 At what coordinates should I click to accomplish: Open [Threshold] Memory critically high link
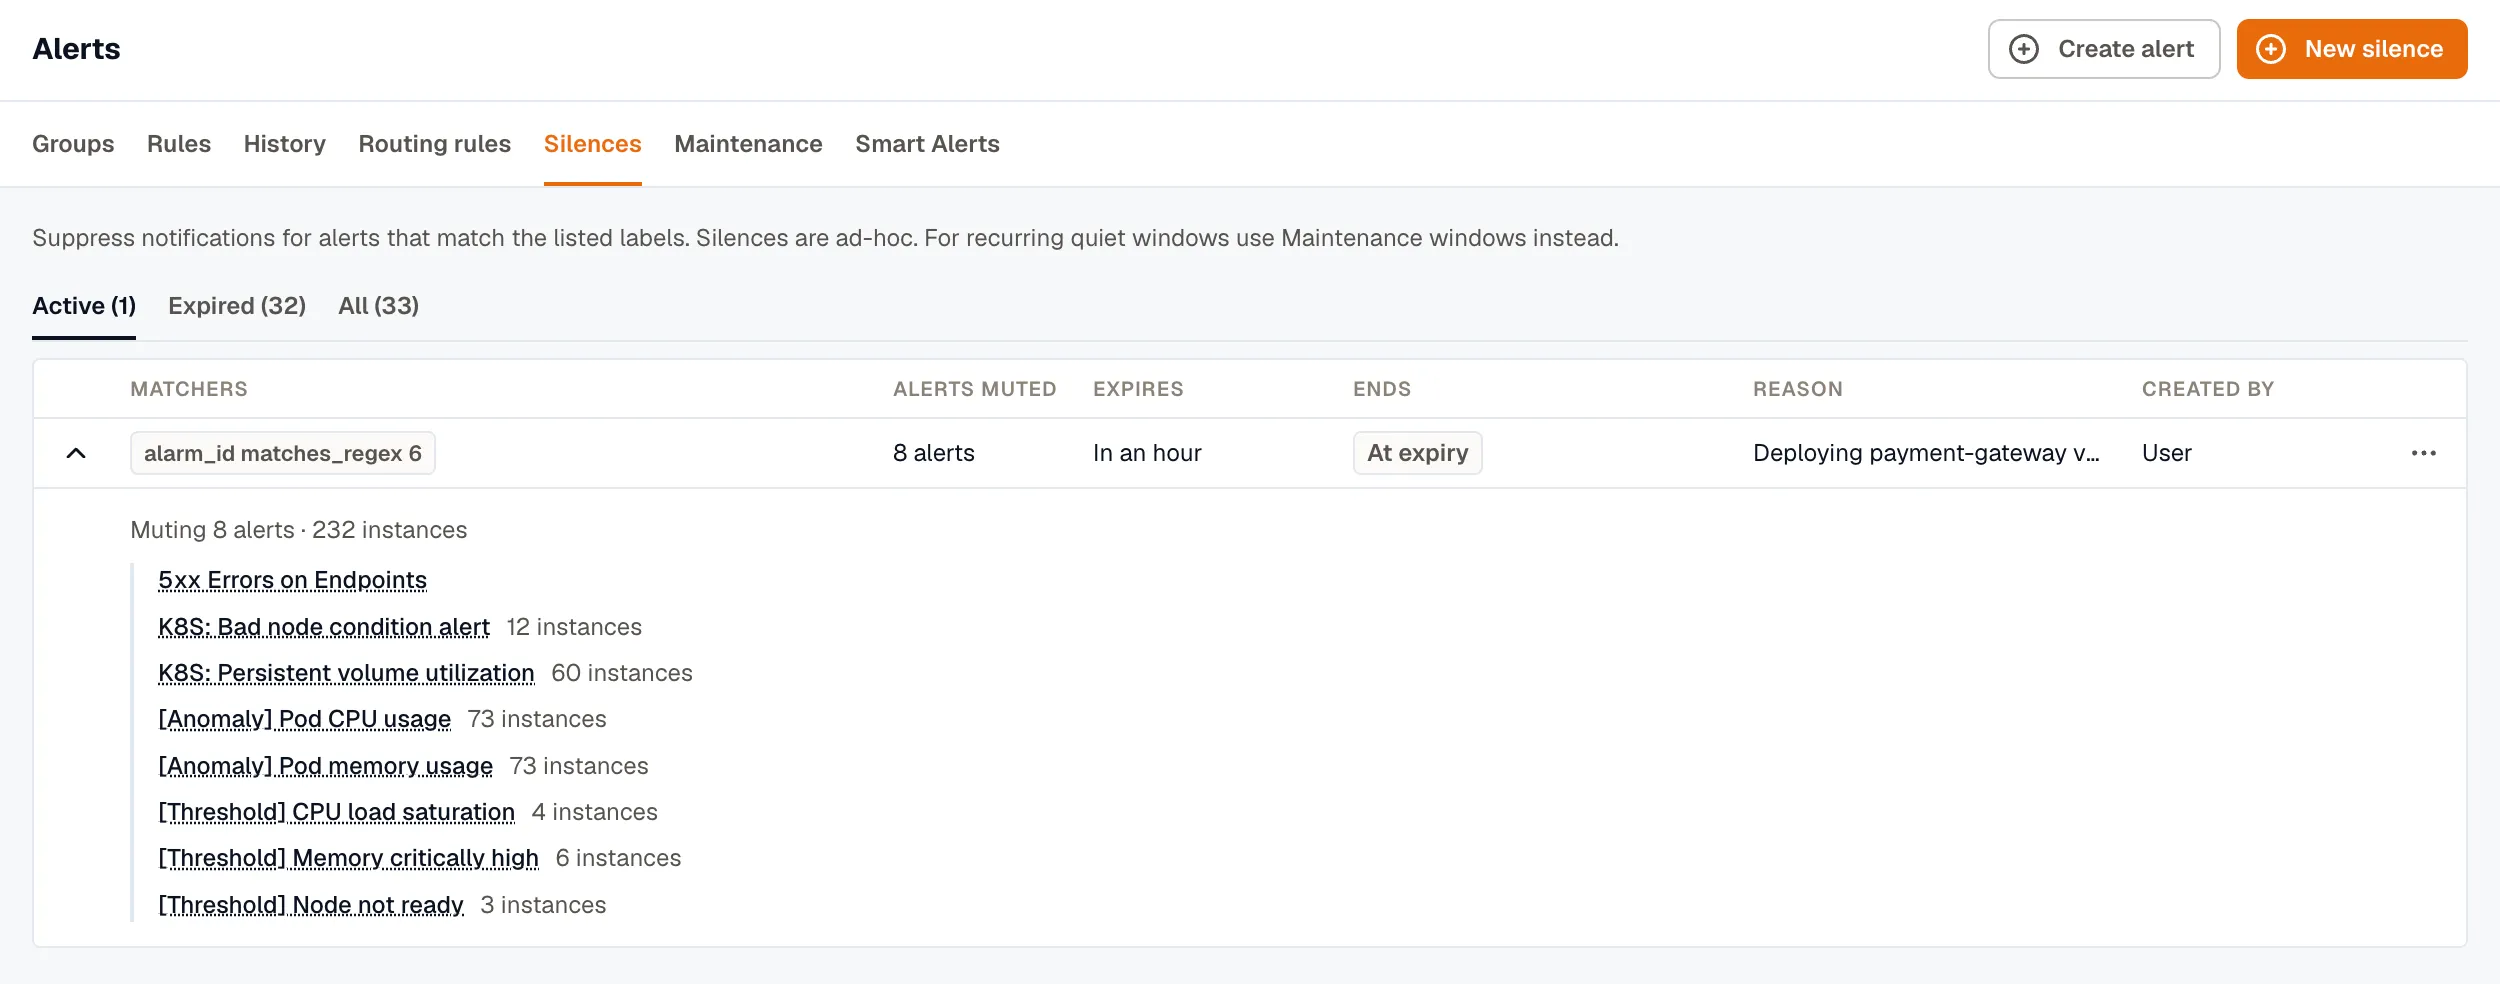tap(349, 858)
